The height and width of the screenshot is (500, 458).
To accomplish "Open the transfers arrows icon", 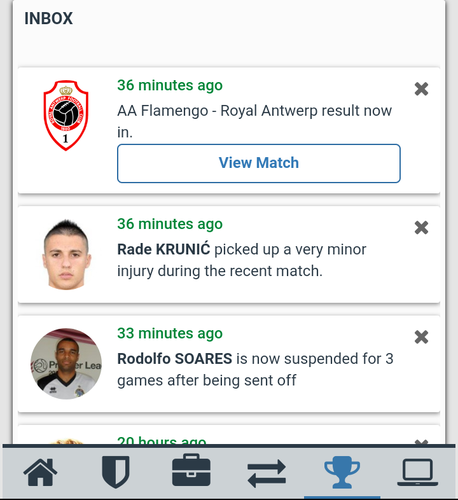I will click(267, 473).
